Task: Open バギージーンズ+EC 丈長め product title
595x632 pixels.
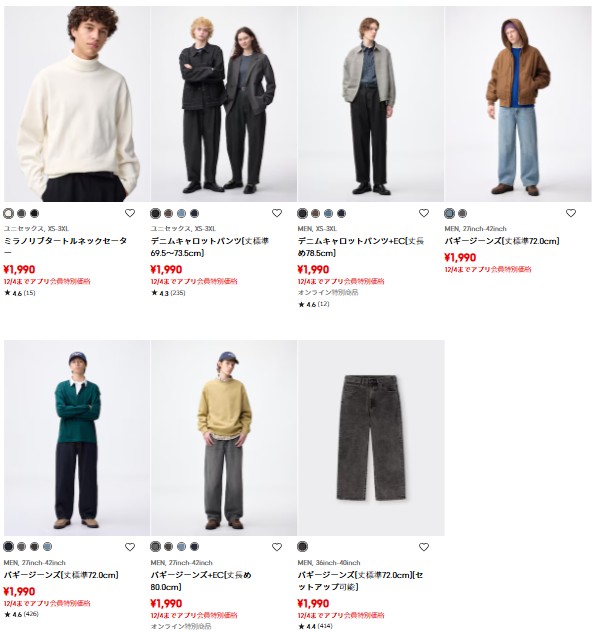Action: coord(201,581)
